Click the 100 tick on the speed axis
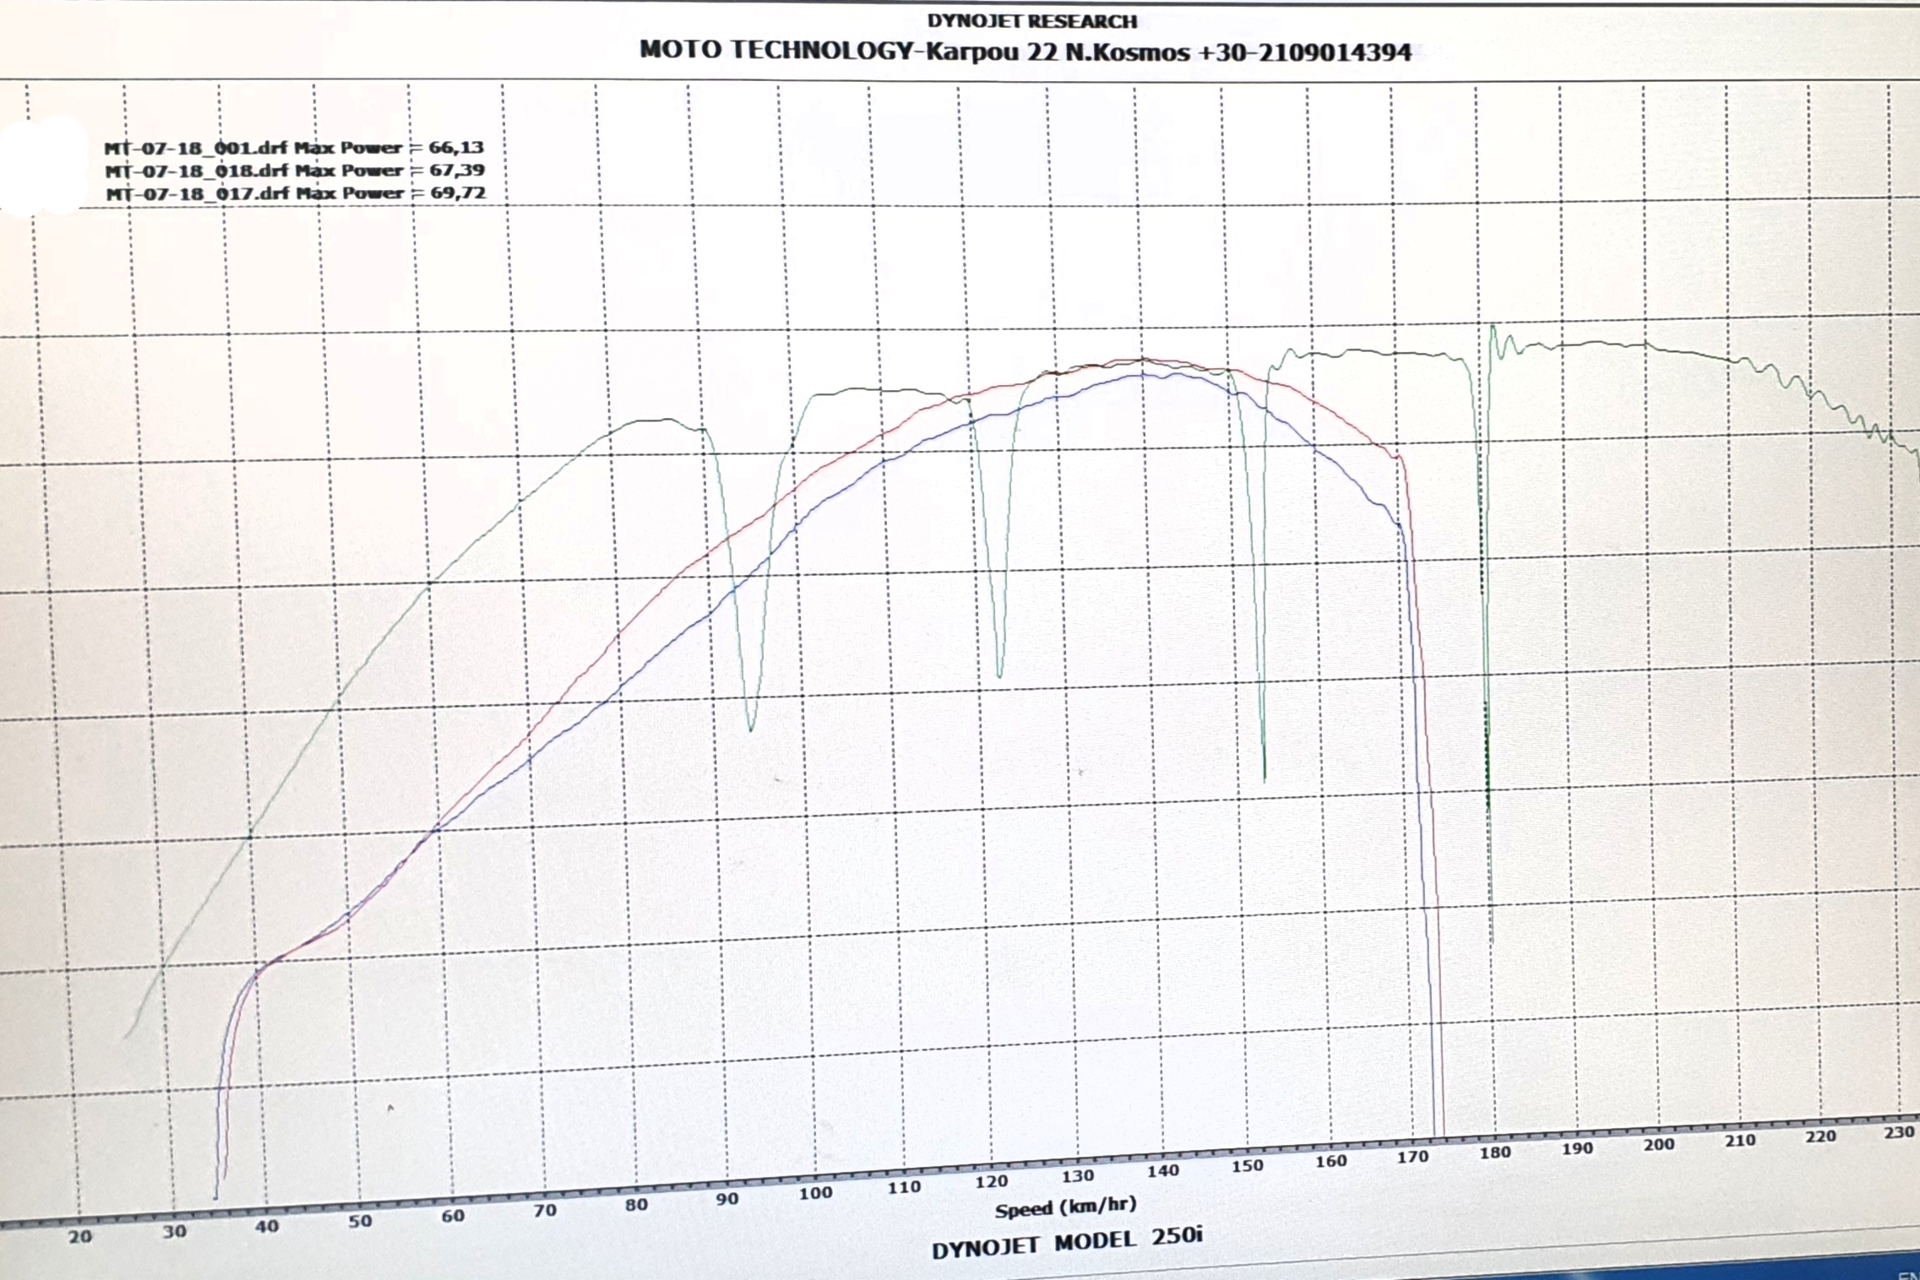The image size is (1920, 1280). pyautogui.click(x=815, y=1193)
